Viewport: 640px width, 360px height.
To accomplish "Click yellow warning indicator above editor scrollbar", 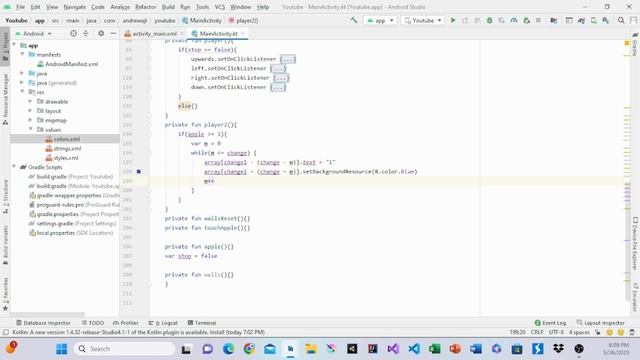I will (627, 43).
